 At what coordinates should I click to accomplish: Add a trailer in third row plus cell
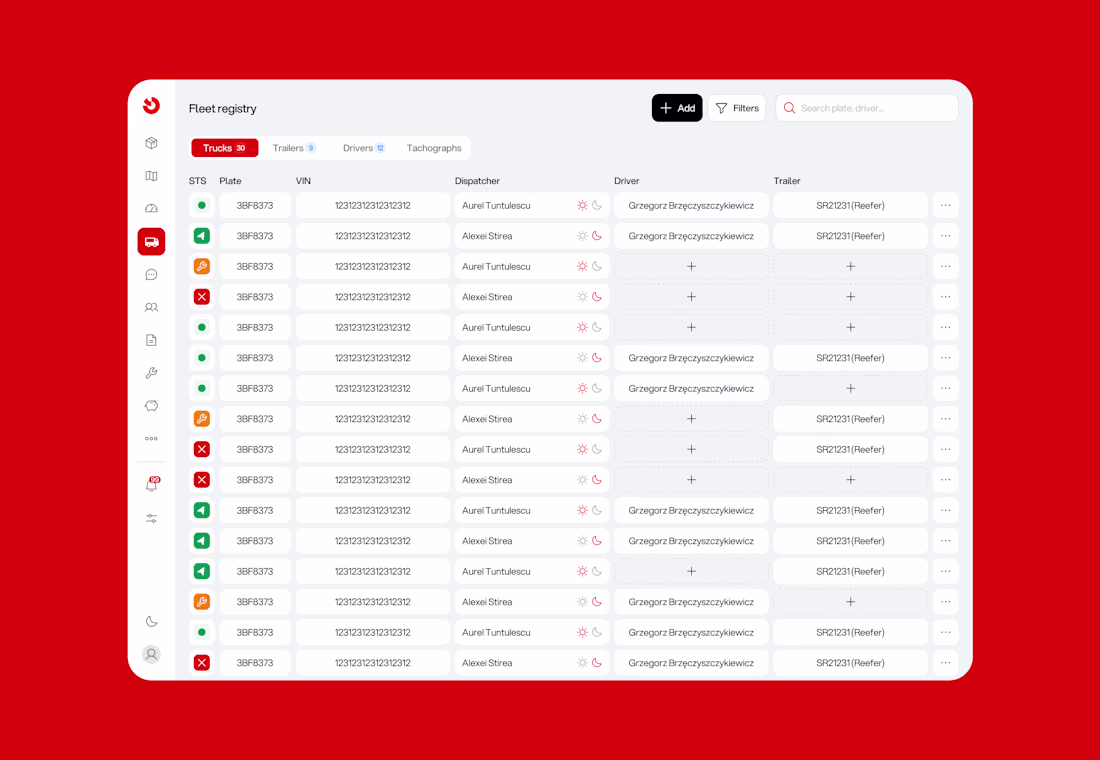point(850,267)
